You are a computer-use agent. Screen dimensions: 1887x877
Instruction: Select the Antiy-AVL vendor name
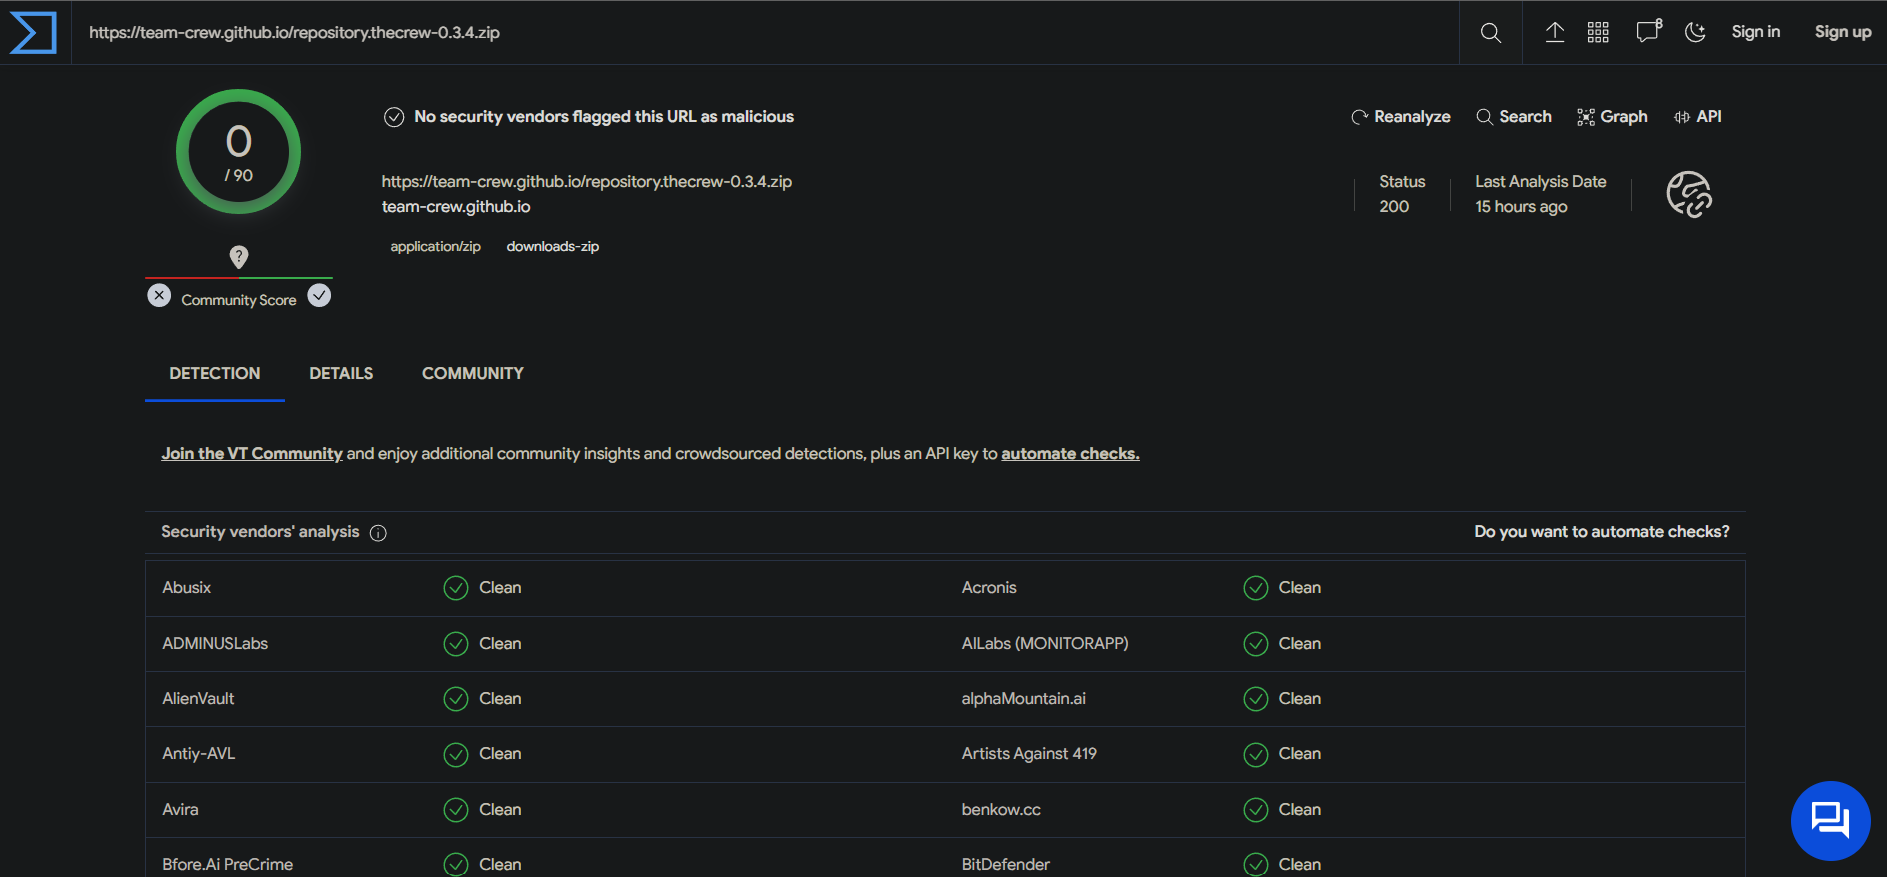coord(199,754)
